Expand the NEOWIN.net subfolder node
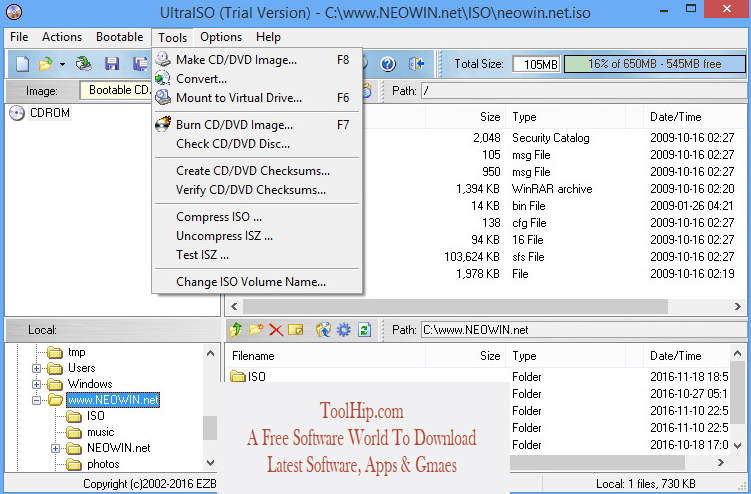This screenshot has width=751, height=494. point(56,448)
